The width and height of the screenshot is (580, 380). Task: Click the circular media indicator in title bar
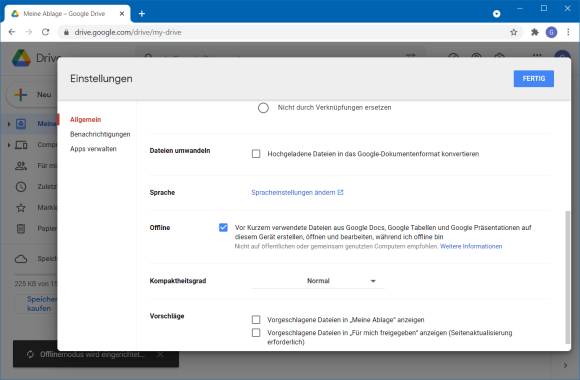pos(497,14)
